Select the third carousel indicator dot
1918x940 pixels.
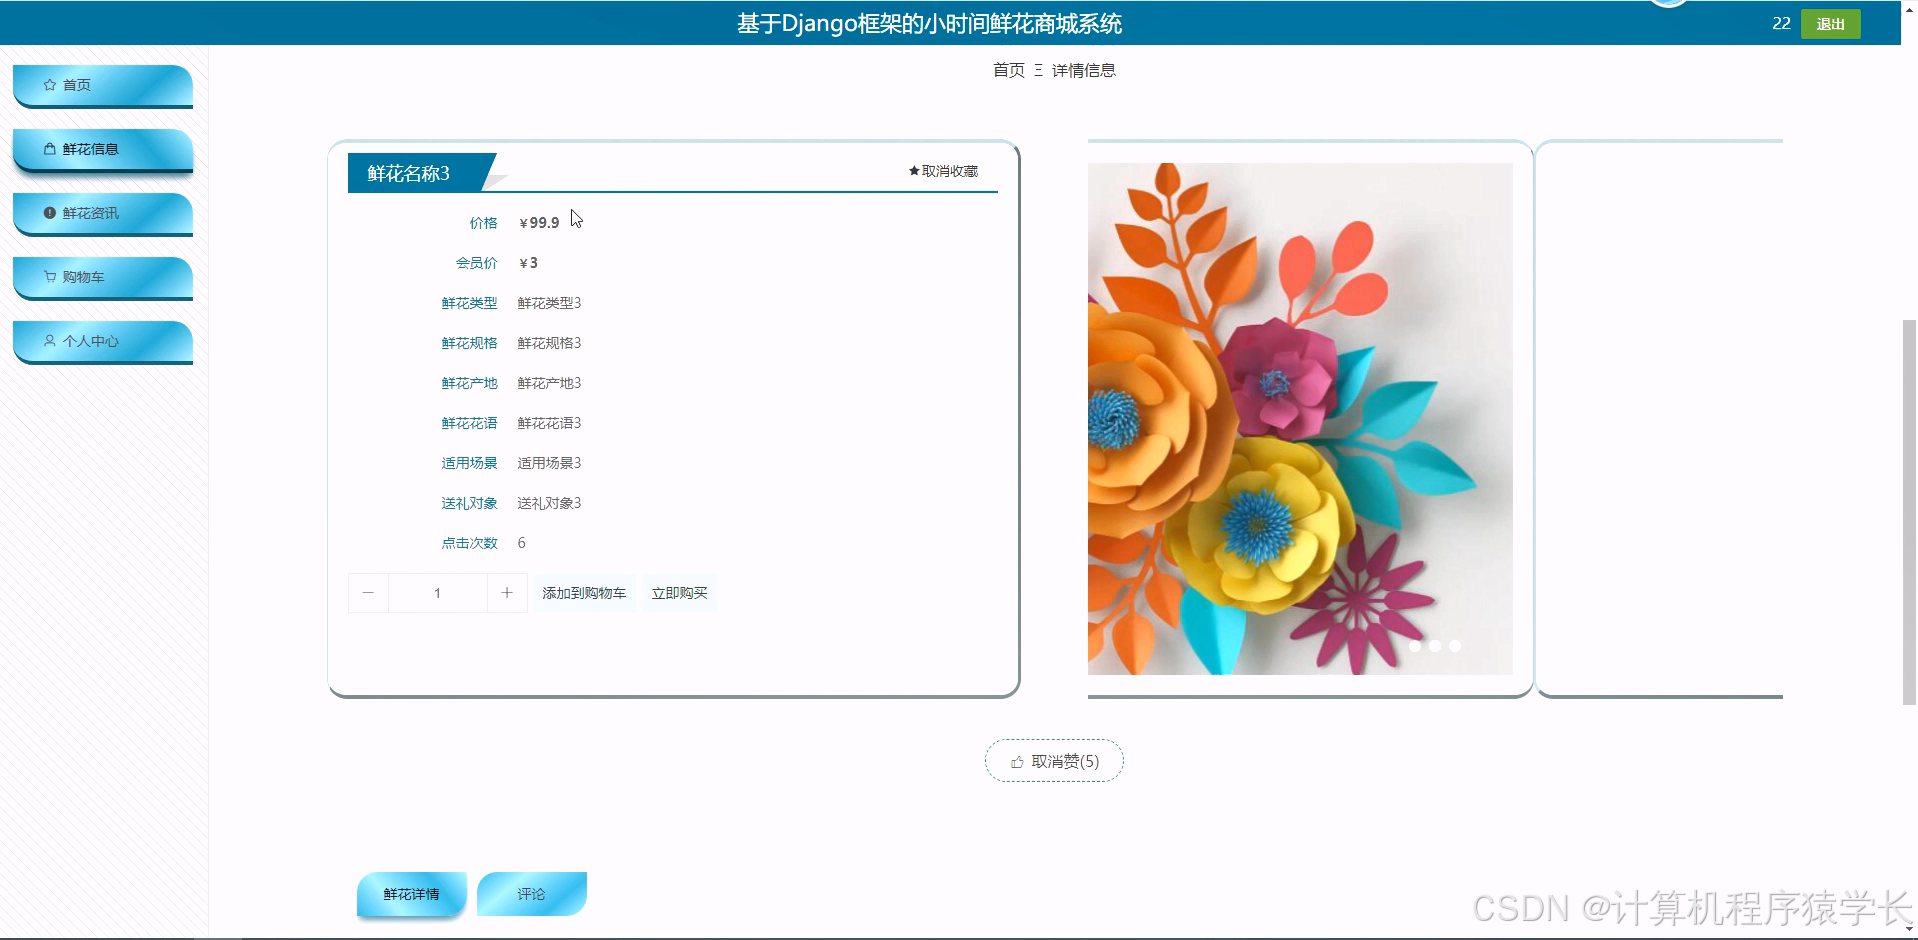click(x=1455, y=646)
